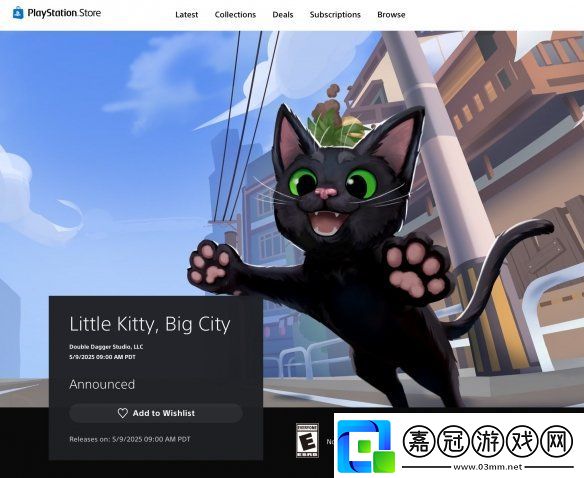584x478 pixels.
Task: Click the Add to Wishlist button
Action: (156, 413)
